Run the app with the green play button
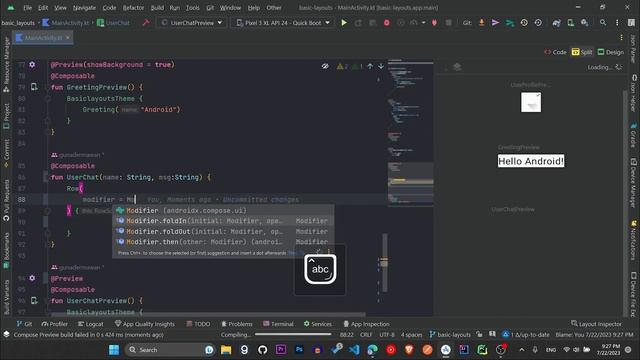The image size is (640, 360). [x=344, y=23]
